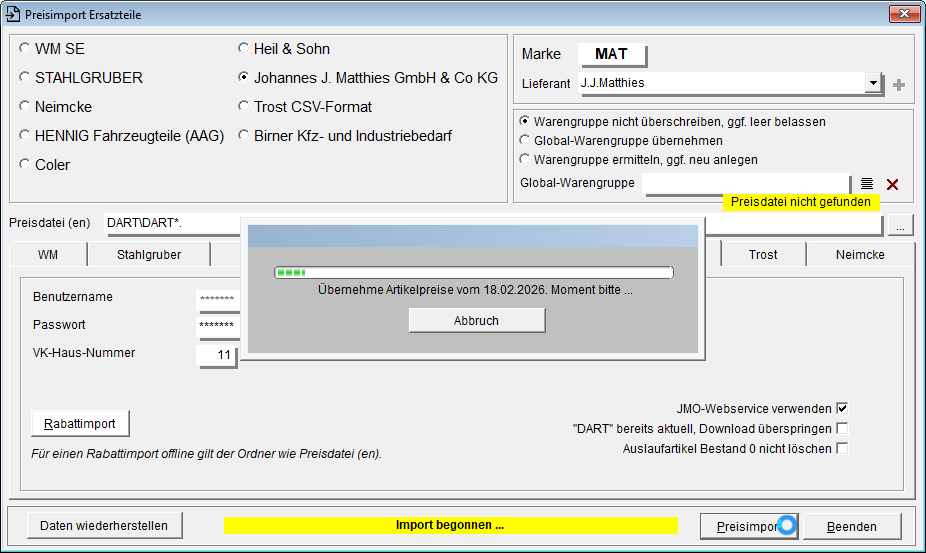Click the Global-Warengruppe input field
This screenshot has width=926, height=553.
pyautogui.click(x=746, y=184)
